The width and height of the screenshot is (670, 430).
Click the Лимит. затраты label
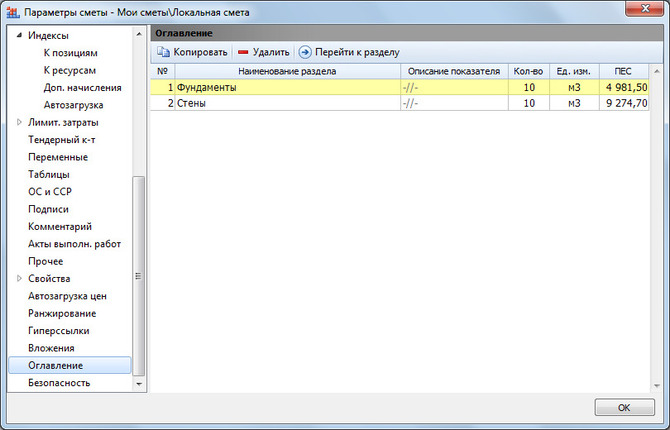coord(63,122)
